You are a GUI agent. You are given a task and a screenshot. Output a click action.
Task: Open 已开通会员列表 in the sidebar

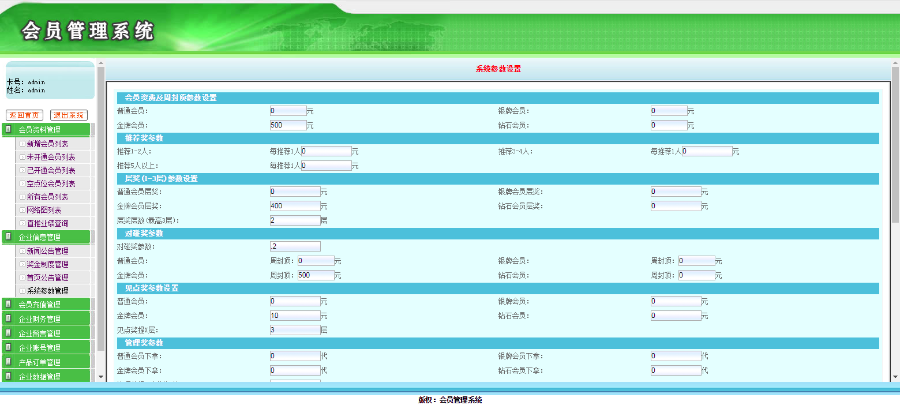pyautogui.click(x=51, y=170)
